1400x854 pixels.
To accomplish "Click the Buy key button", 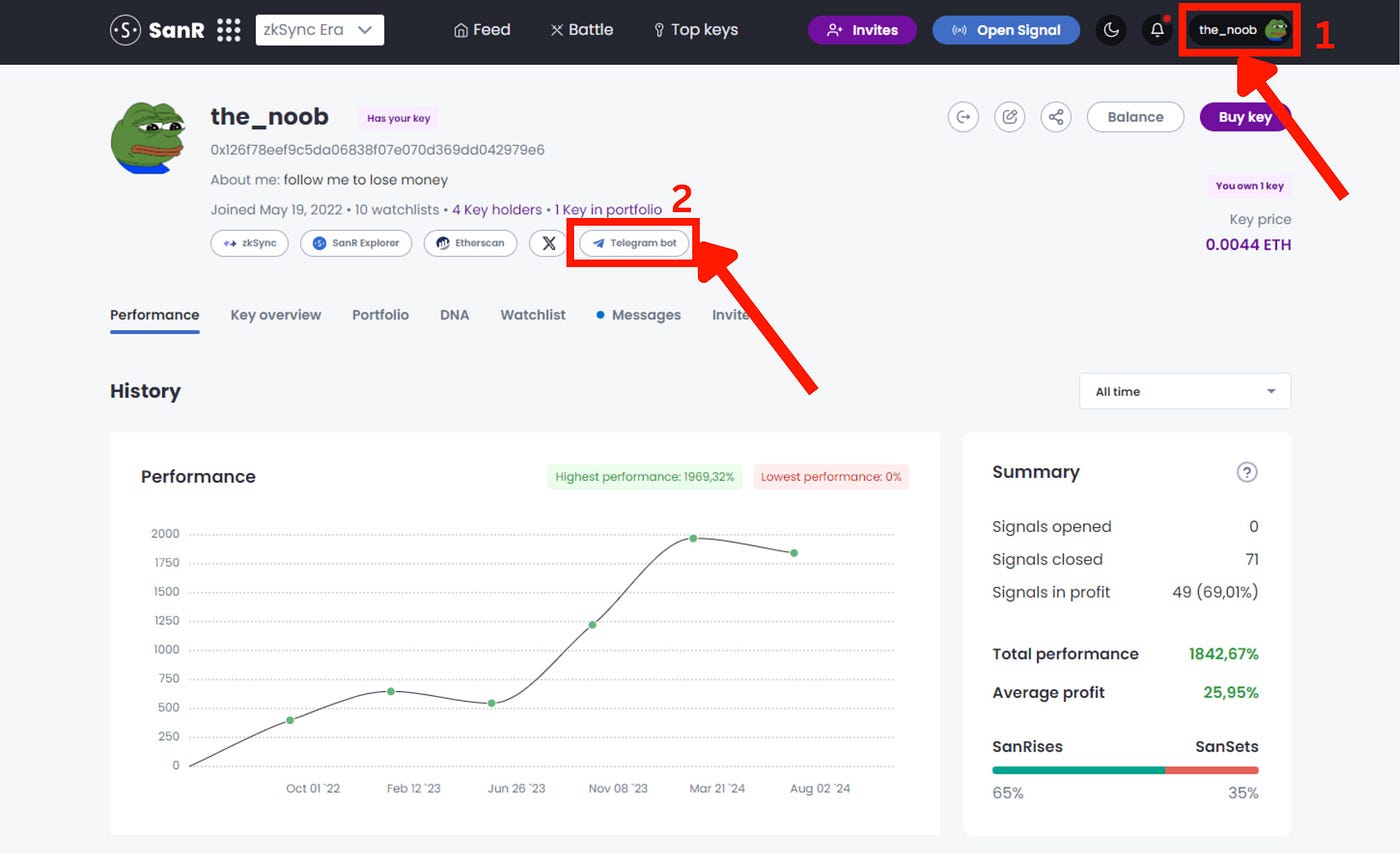I will [1245, 117].
